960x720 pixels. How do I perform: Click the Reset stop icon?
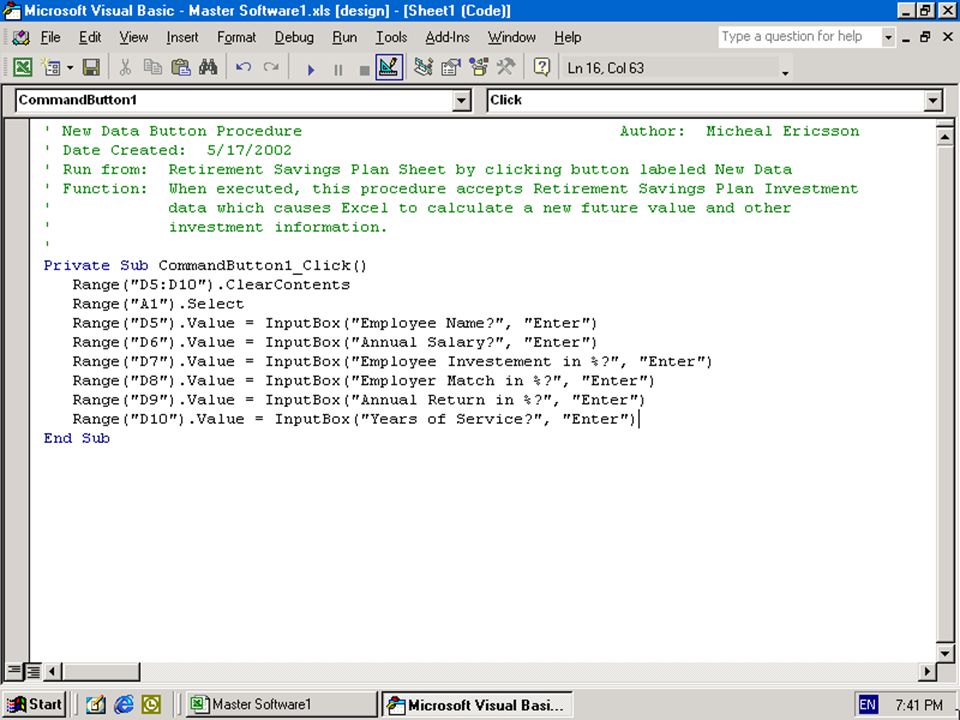tap(364, 70)
